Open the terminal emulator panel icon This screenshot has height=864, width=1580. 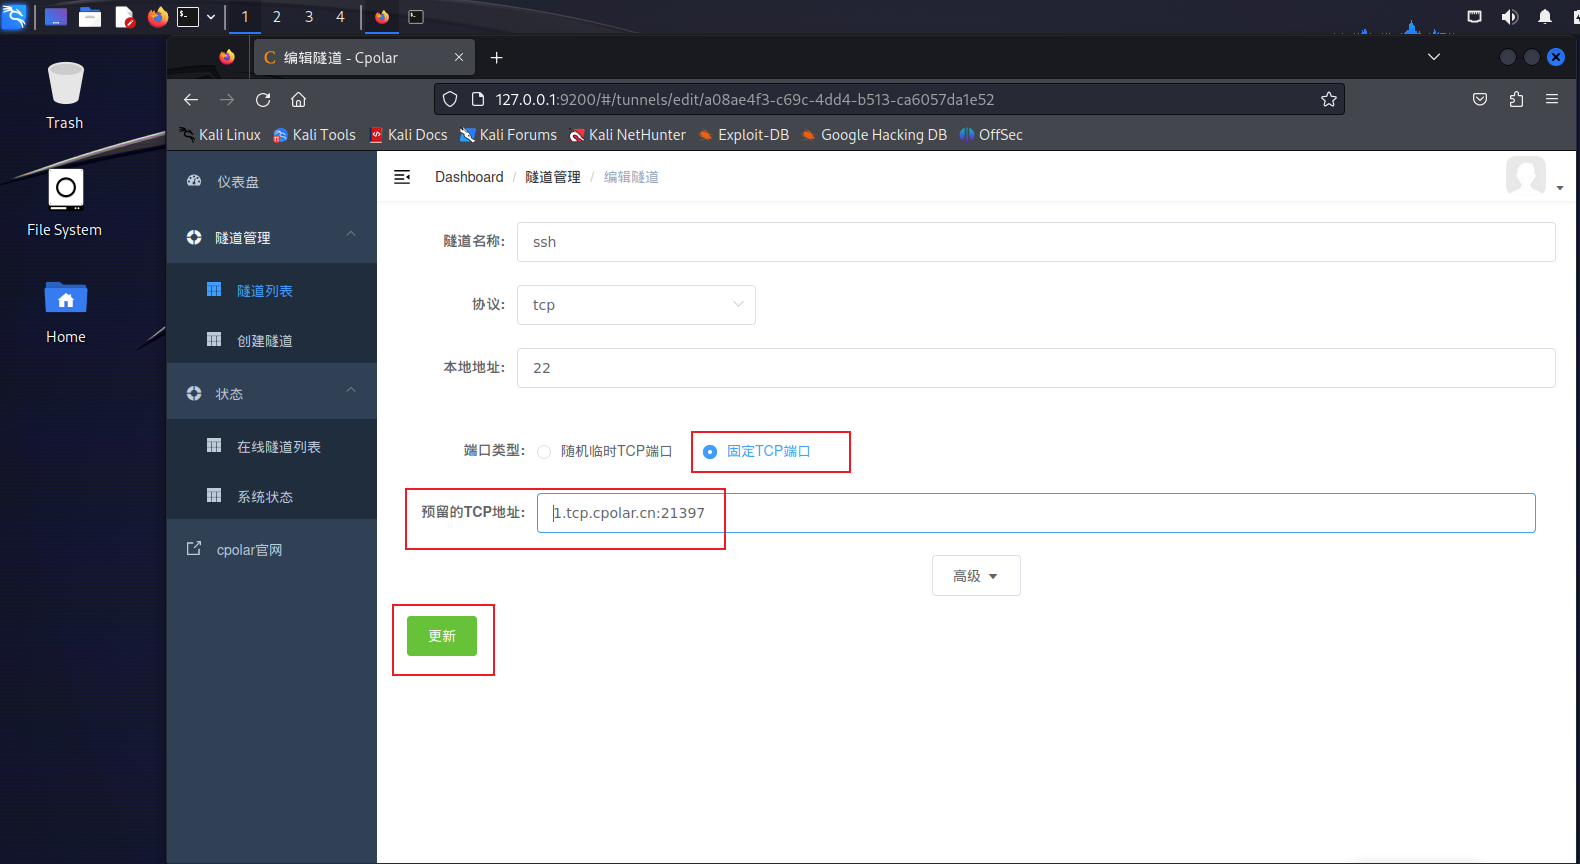pos(188,17)
